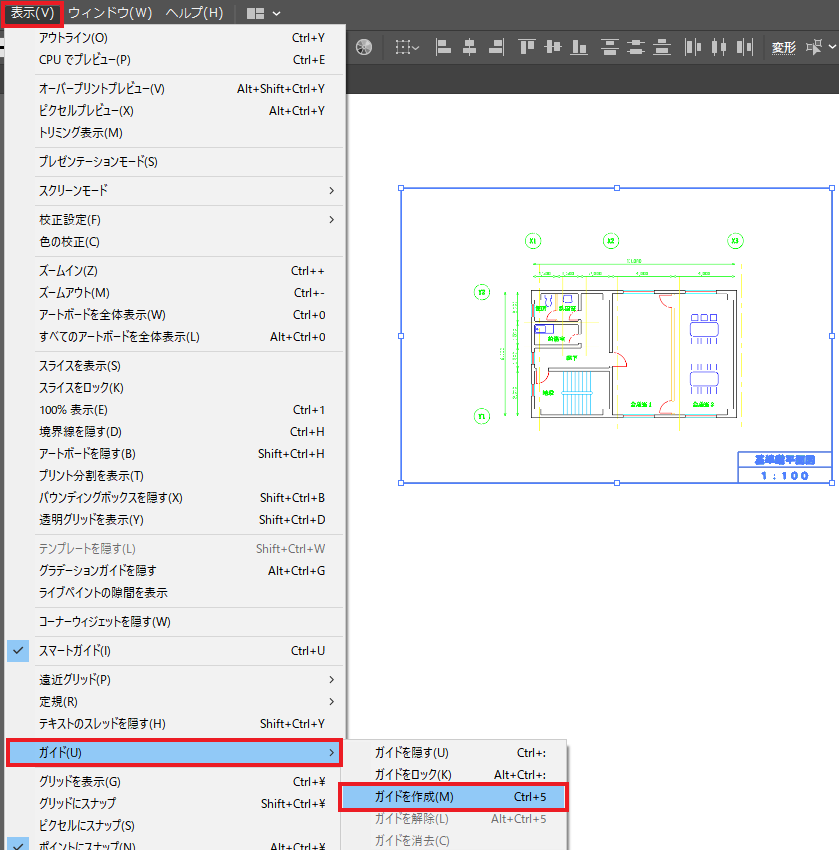
Task: Toggle ピクセルにスナップ(S)
Action: pos(175,826)
